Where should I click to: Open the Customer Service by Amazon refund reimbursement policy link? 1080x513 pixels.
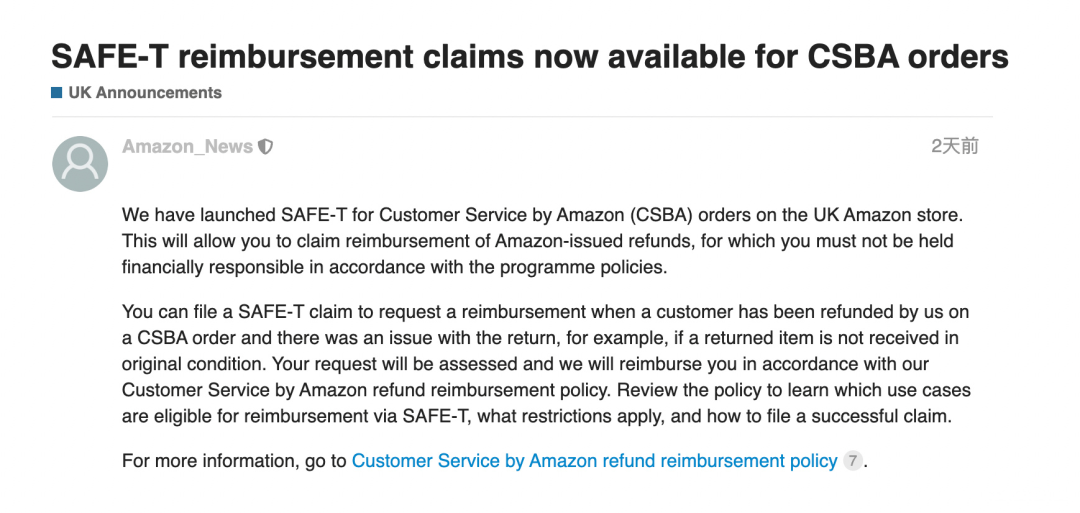[594, 461]
